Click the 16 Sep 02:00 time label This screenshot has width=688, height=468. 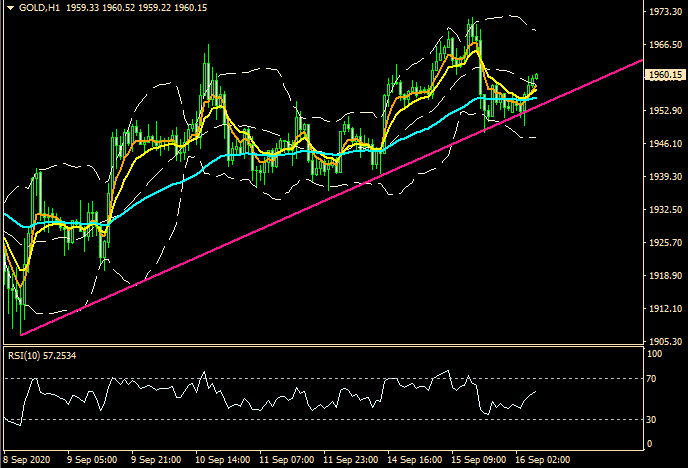pyautogui.click(x=541, y=460)
